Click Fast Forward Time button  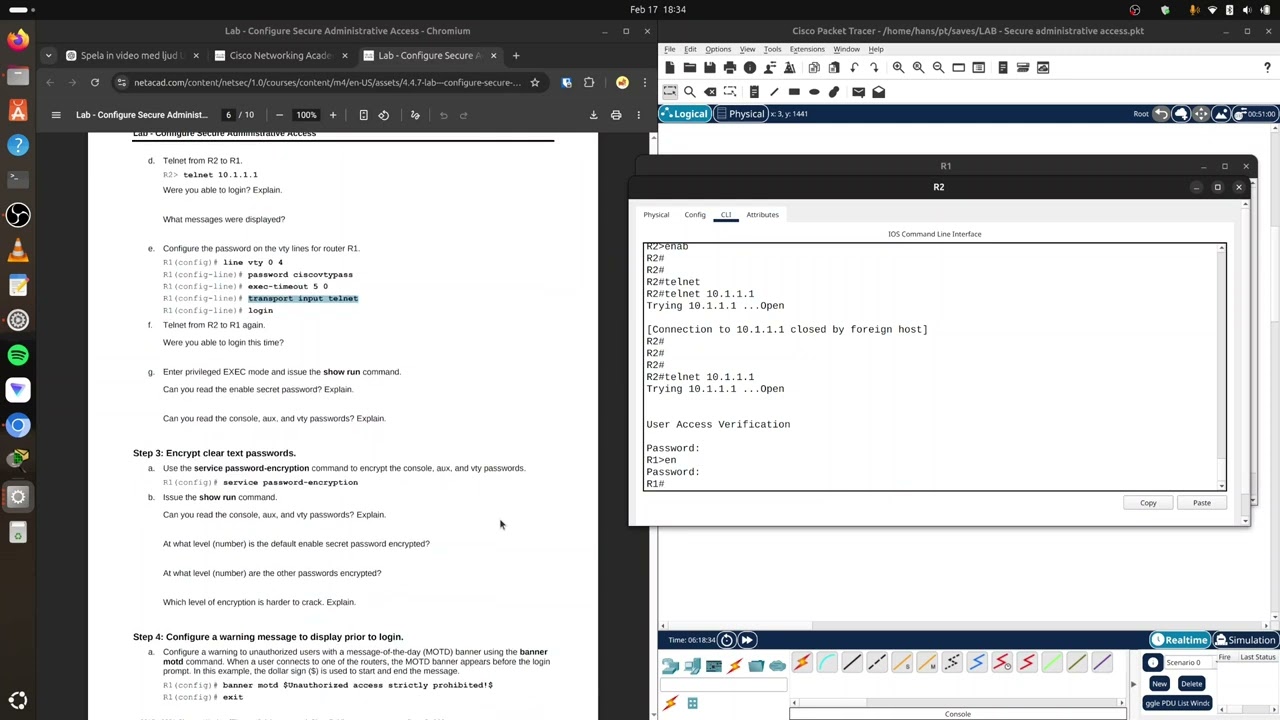click(747, 640)
